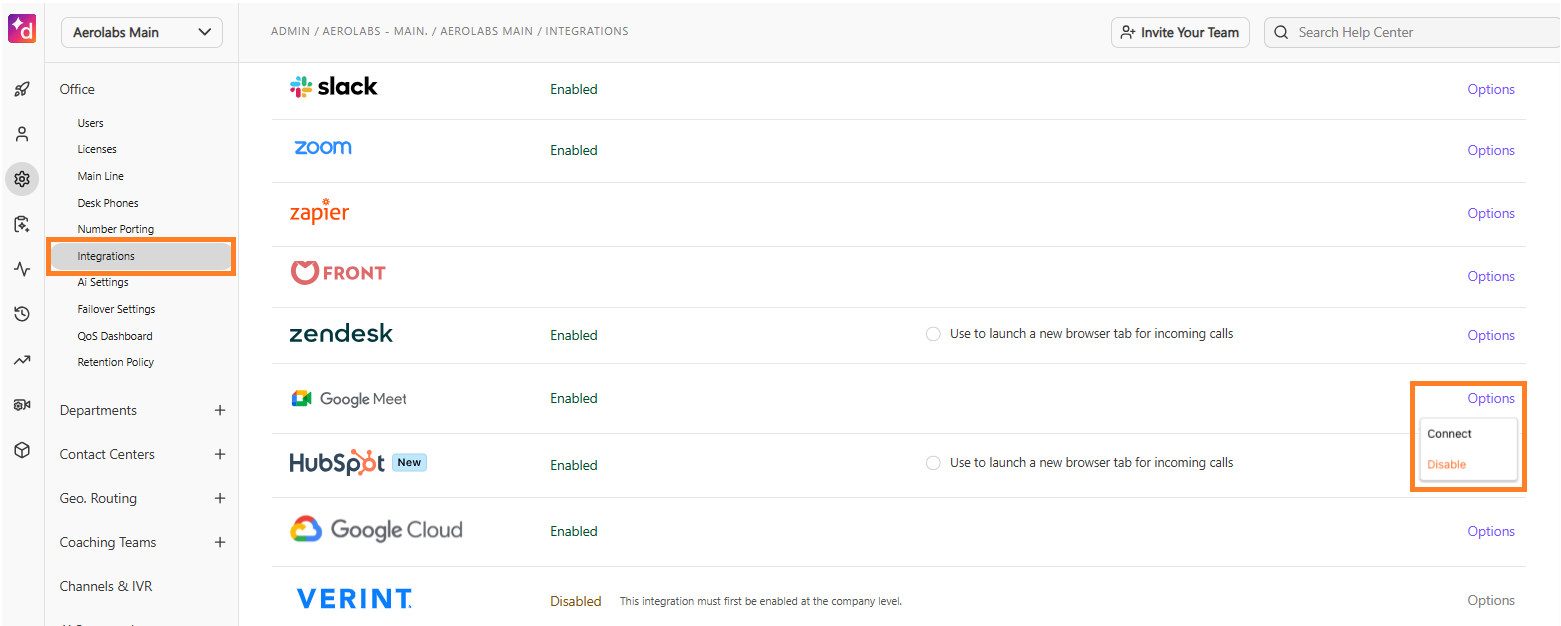The height and width of the screenshot is (626, 1561).
Task: Open the clipboard sparkle sidebar icon
Action: pos(22,224)
